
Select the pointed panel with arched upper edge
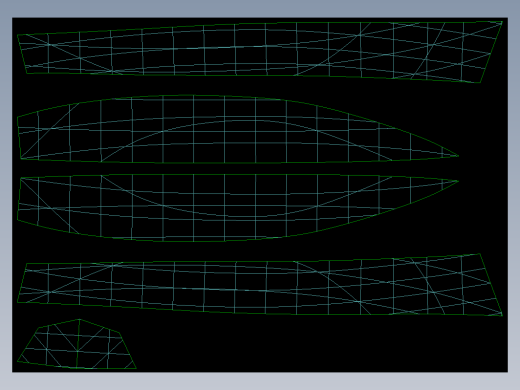[x=238, y=129]
